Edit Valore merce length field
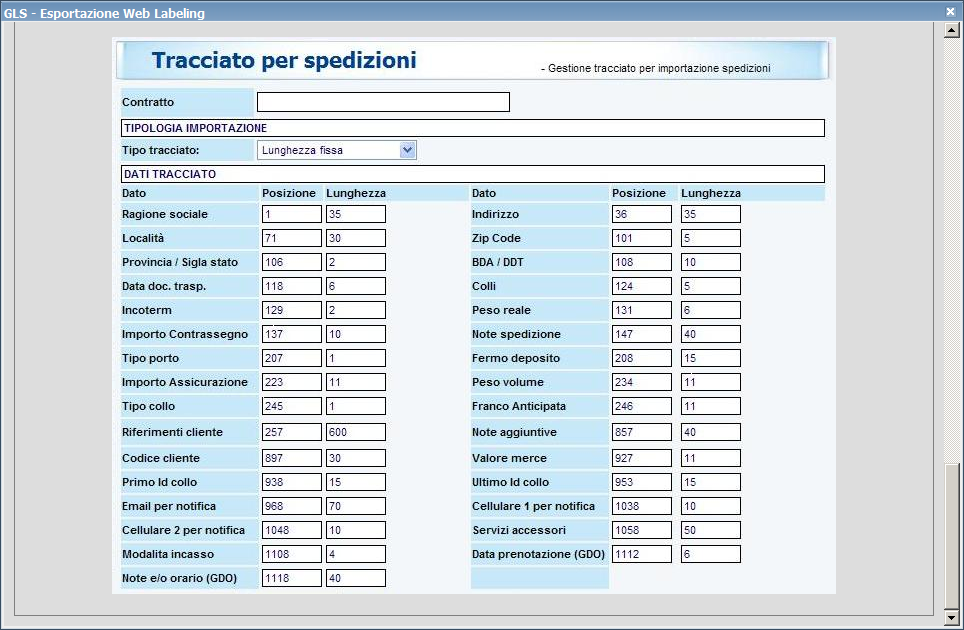The width and height of the screenshot is (964, 630). pos(711,458)
